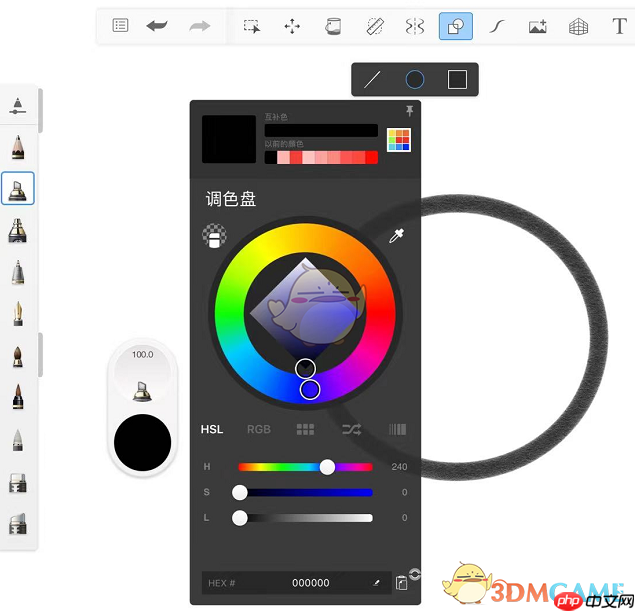Select the soft eraser tool
This screenshot has height=611, width=635.
18,524
